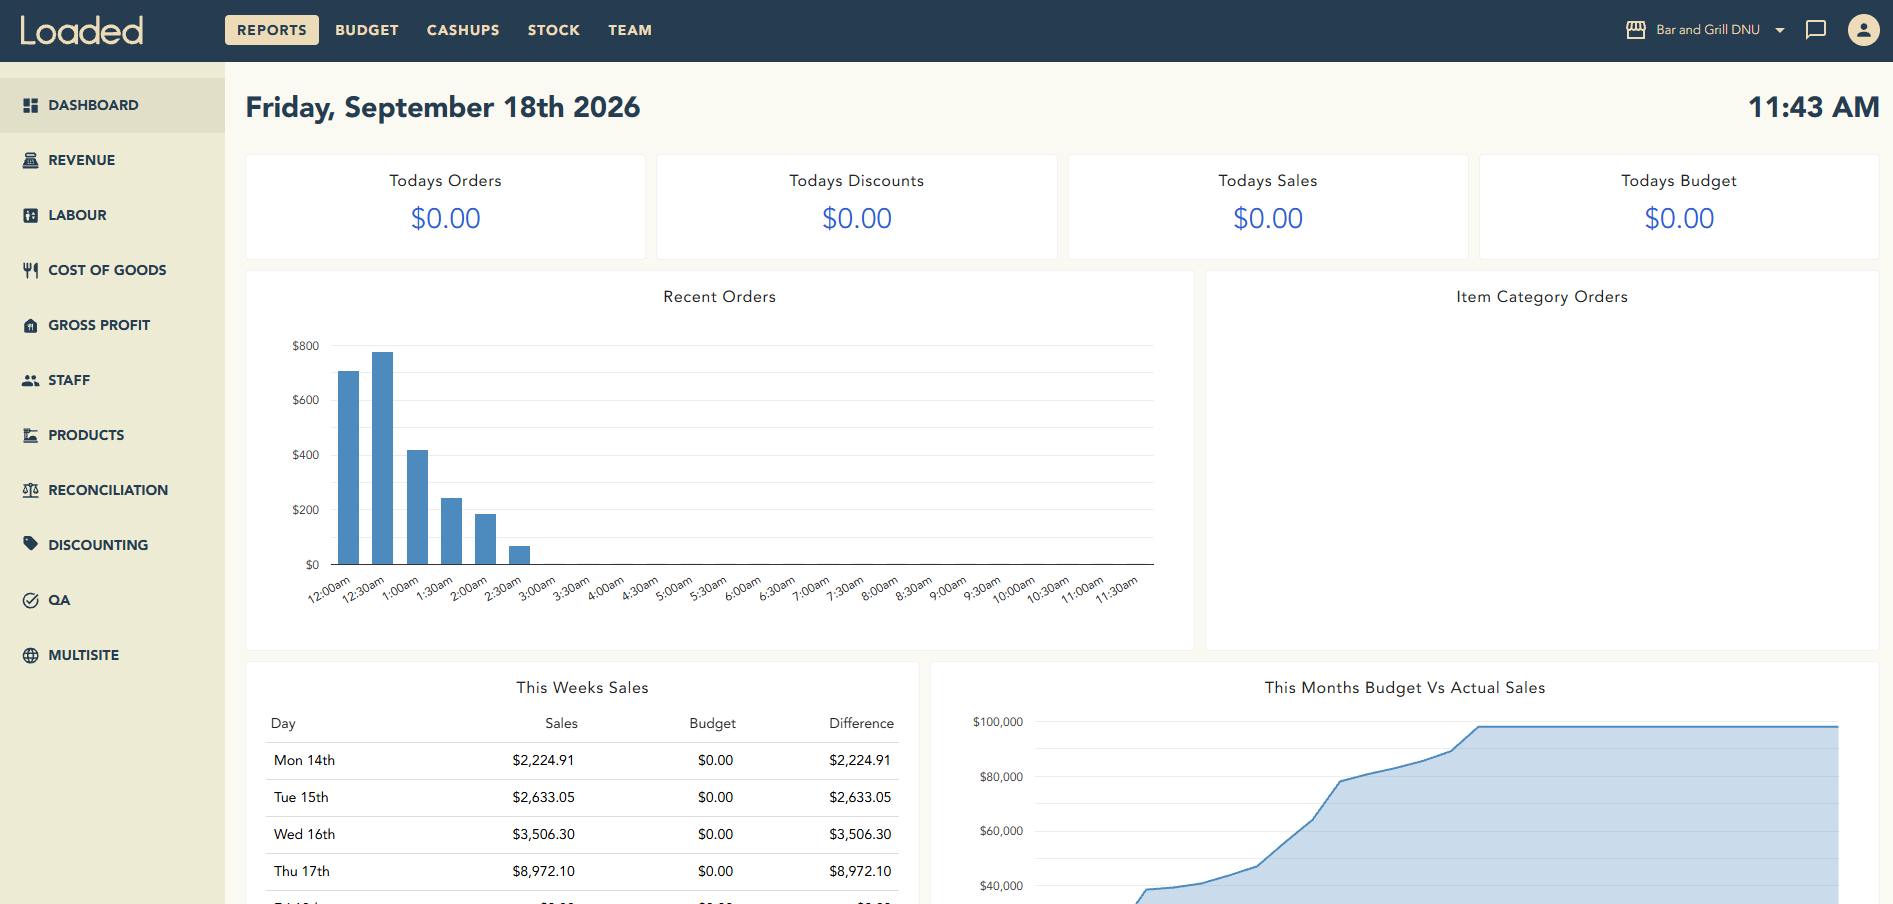Image resolution: width=1893 pixels, height=904 pixels.
Task: Click the Dashboard grid icon in sidebar
Action: tap(31, 105)
